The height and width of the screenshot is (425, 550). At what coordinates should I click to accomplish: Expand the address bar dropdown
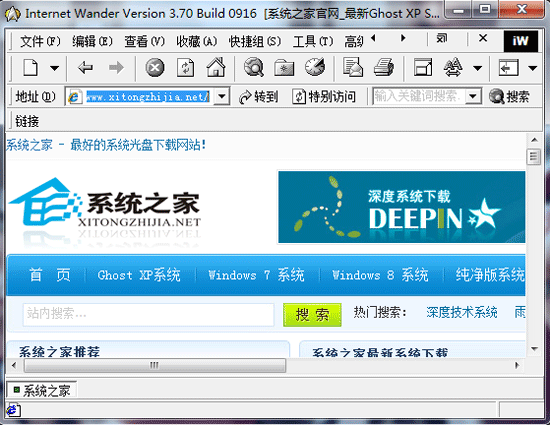coord(222,96)
